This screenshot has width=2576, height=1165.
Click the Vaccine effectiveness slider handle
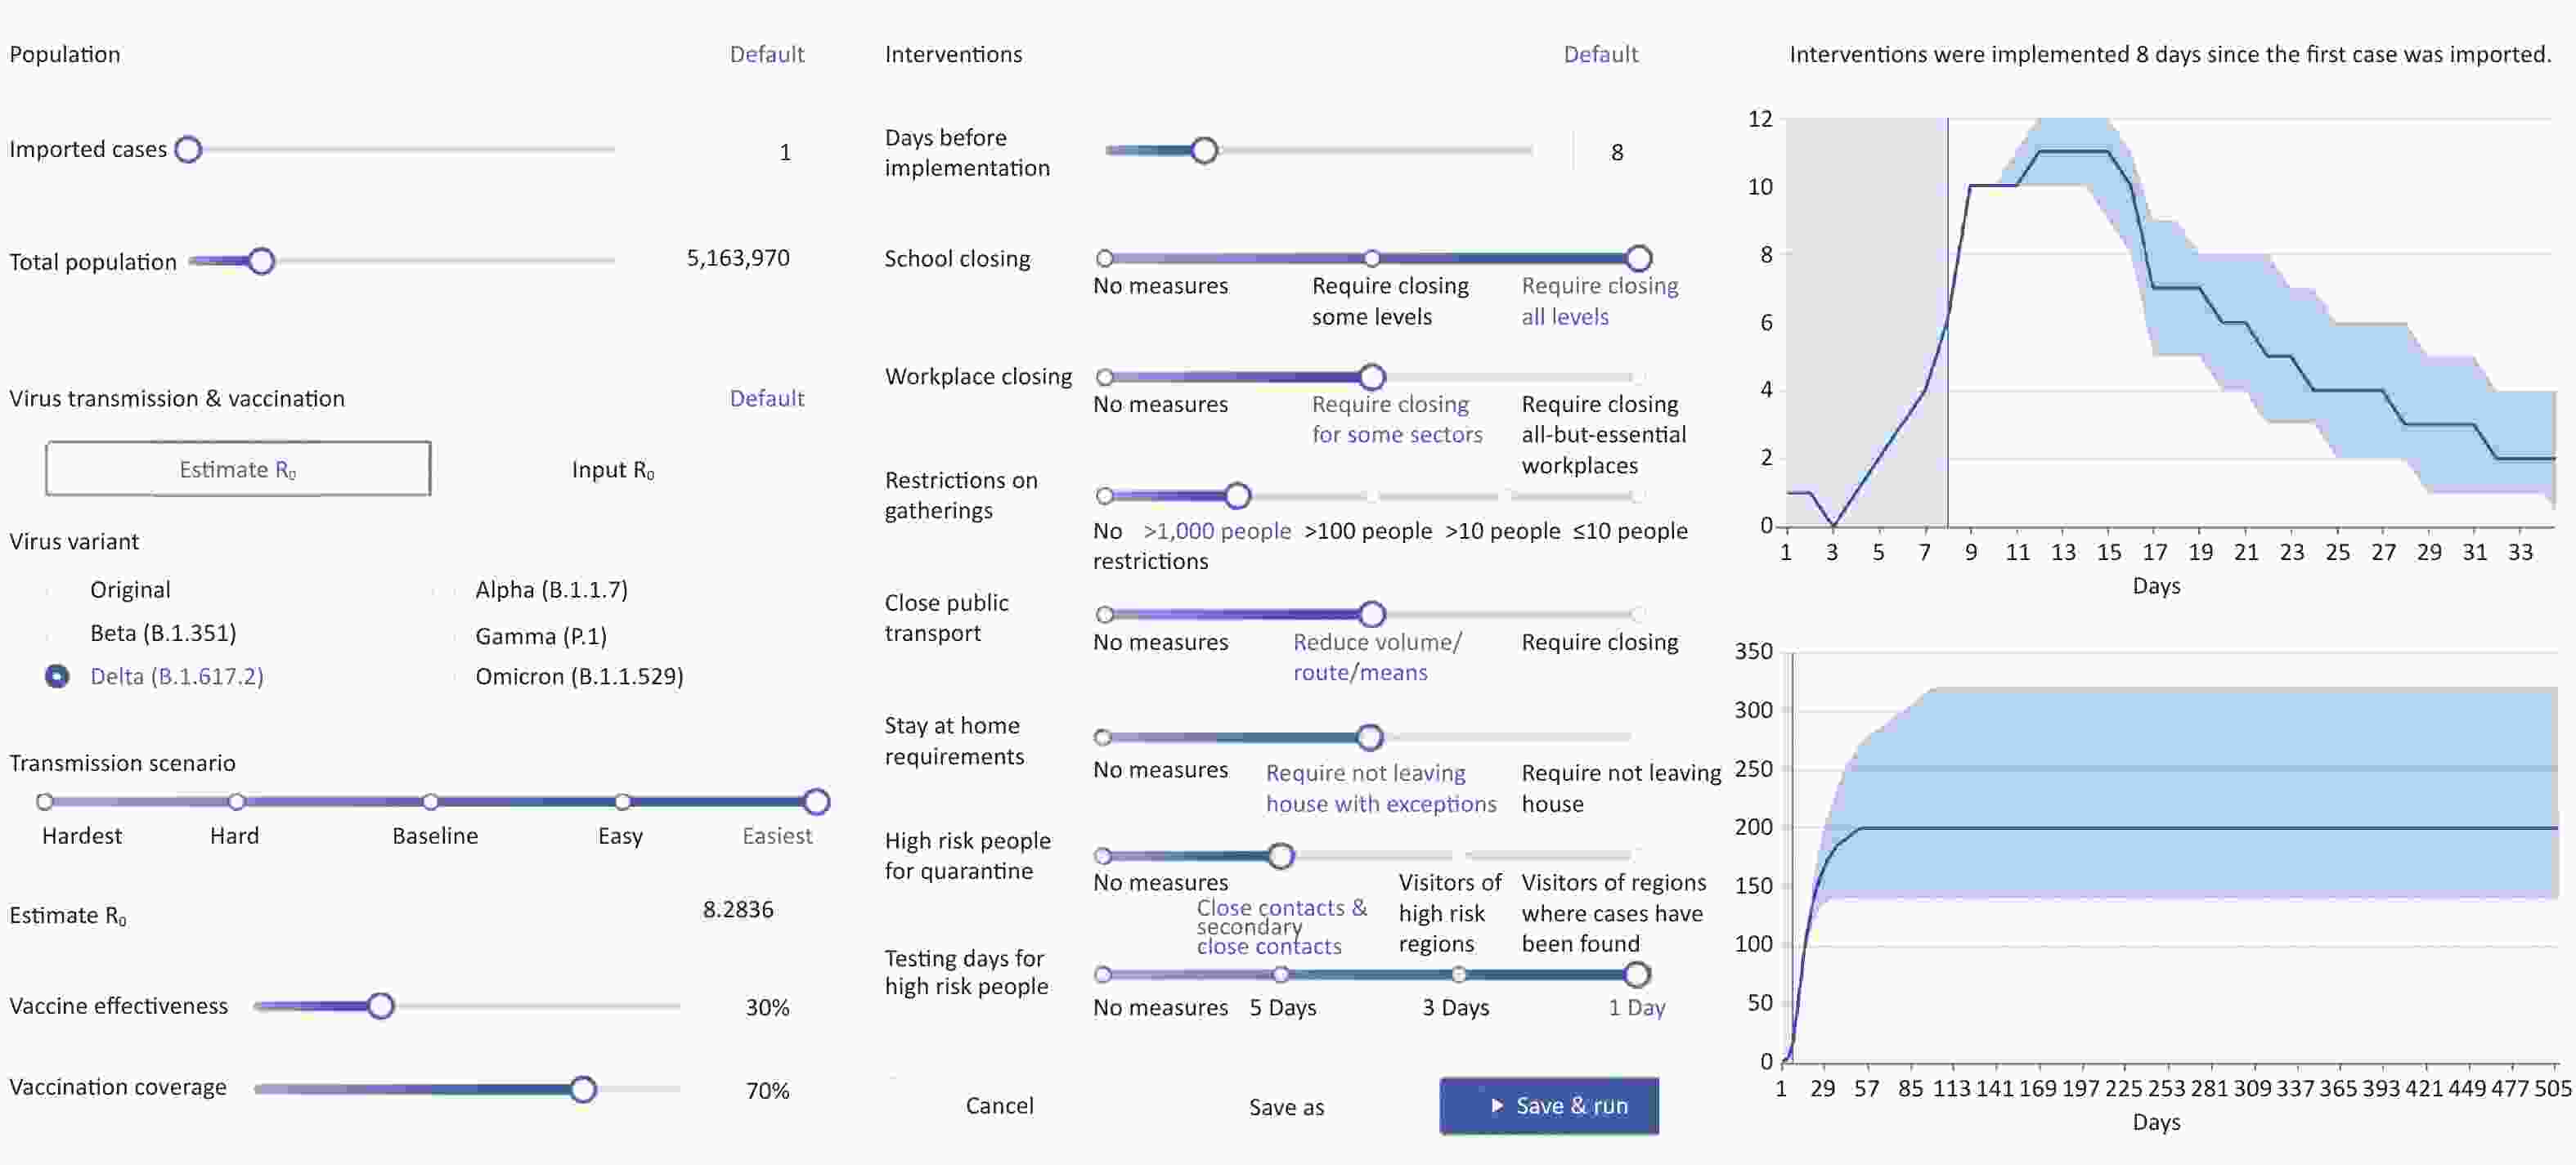[380, 1005]
